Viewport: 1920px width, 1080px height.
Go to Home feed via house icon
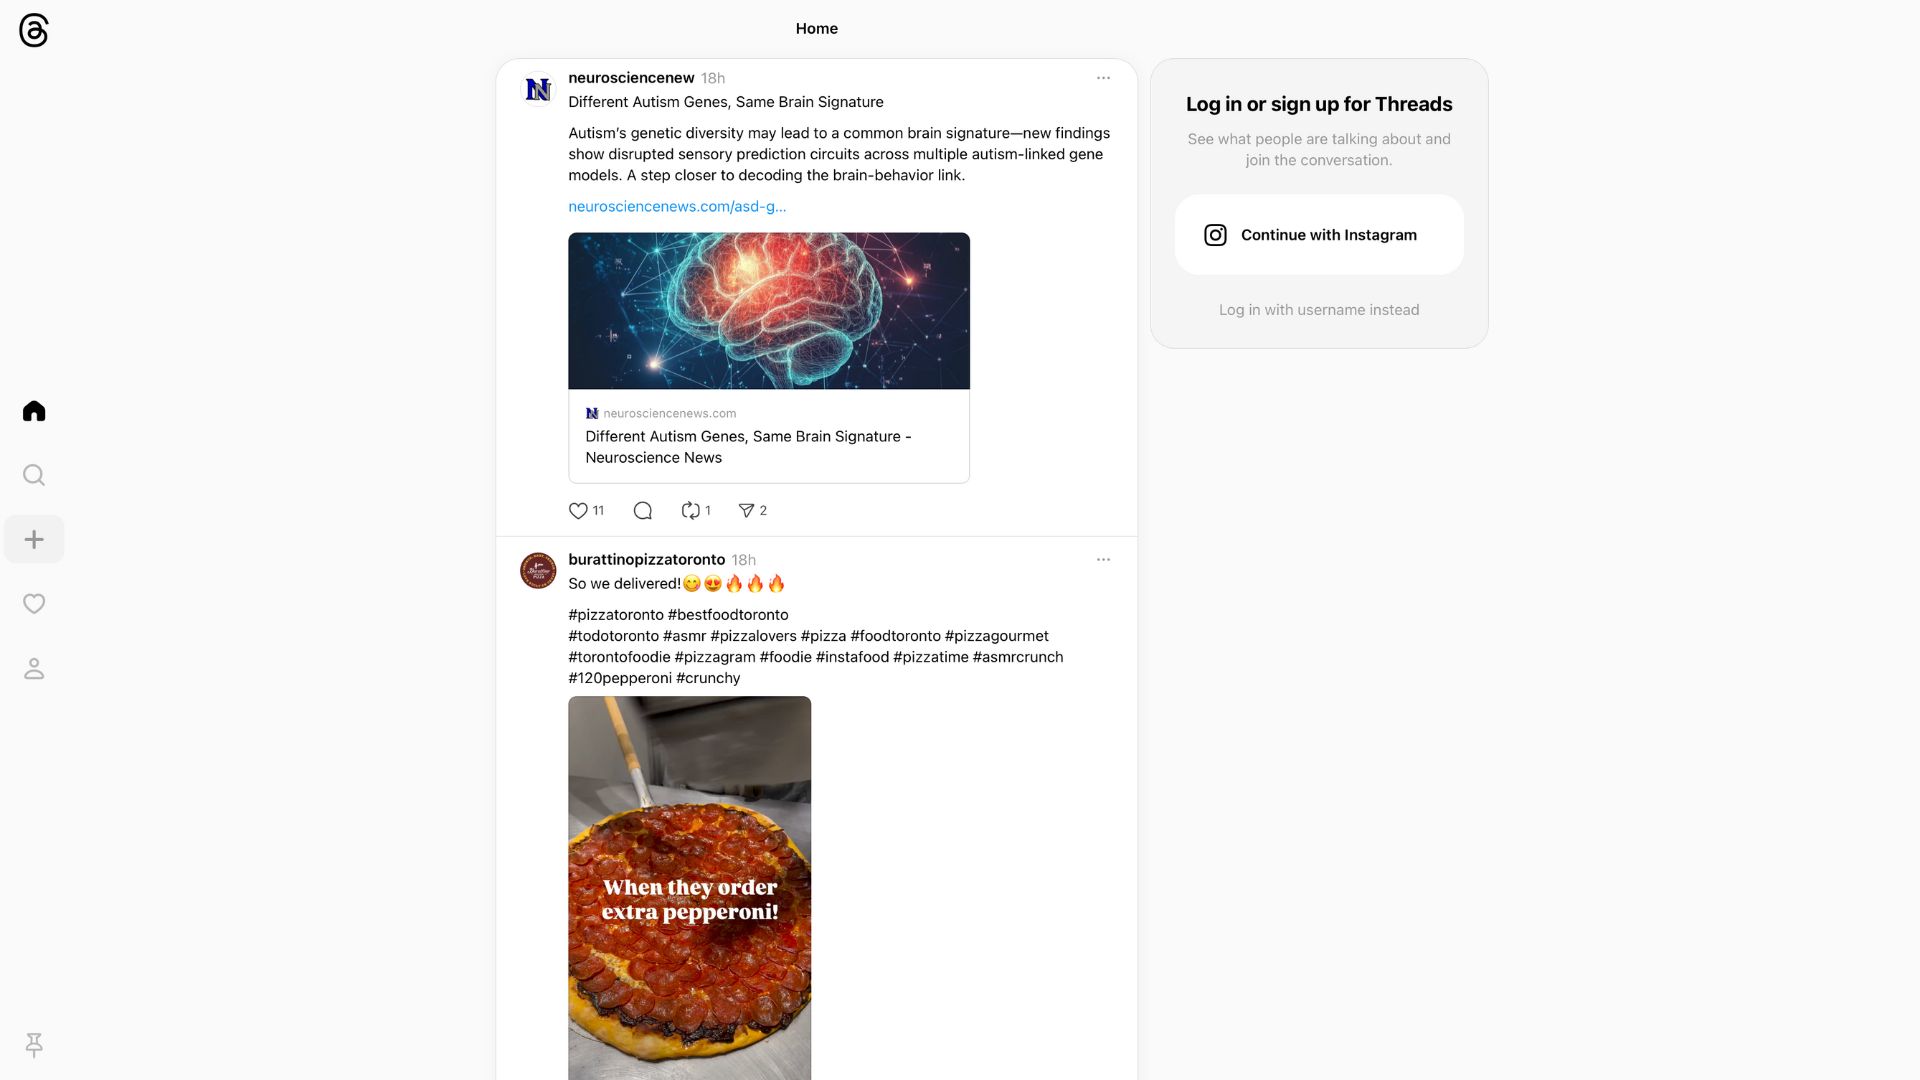point(34,411)
